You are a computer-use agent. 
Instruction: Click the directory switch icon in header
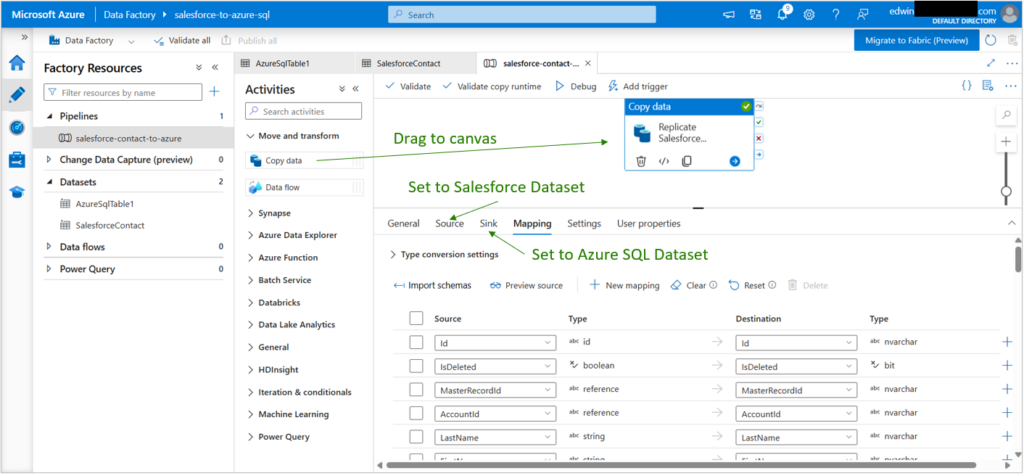coord(756,14)
